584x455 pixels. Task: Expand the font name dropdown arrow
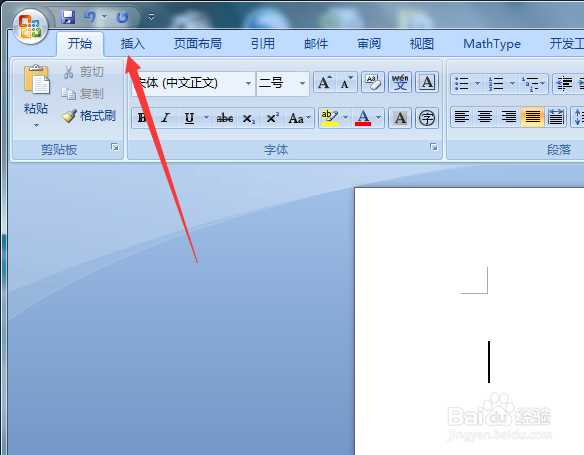248,83
